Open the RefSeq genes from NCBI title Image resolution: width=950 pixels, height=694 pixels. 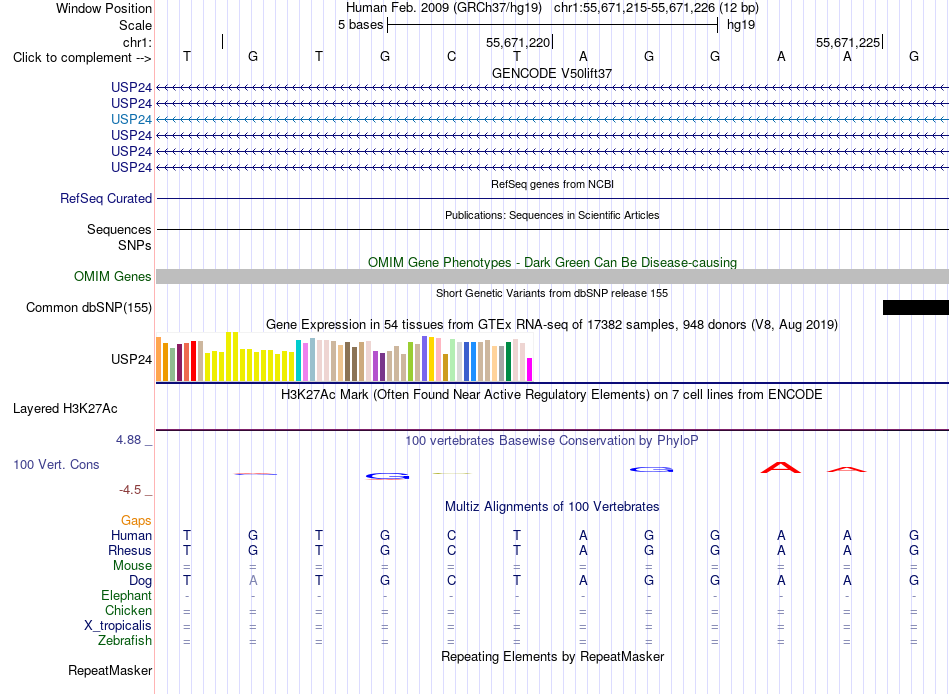pyautogui.click(x=552, y=184)
